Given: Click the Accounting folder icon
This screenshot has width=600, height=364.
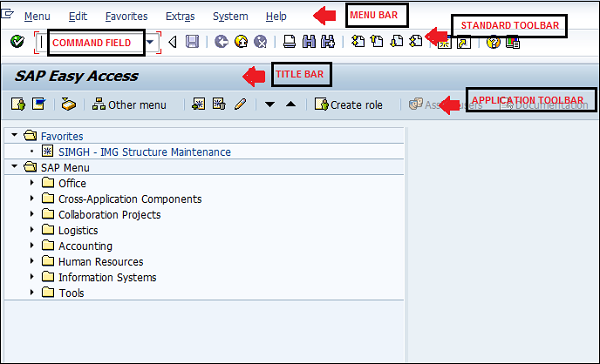Looking at the screenshot, I should [x=48, y=245].
